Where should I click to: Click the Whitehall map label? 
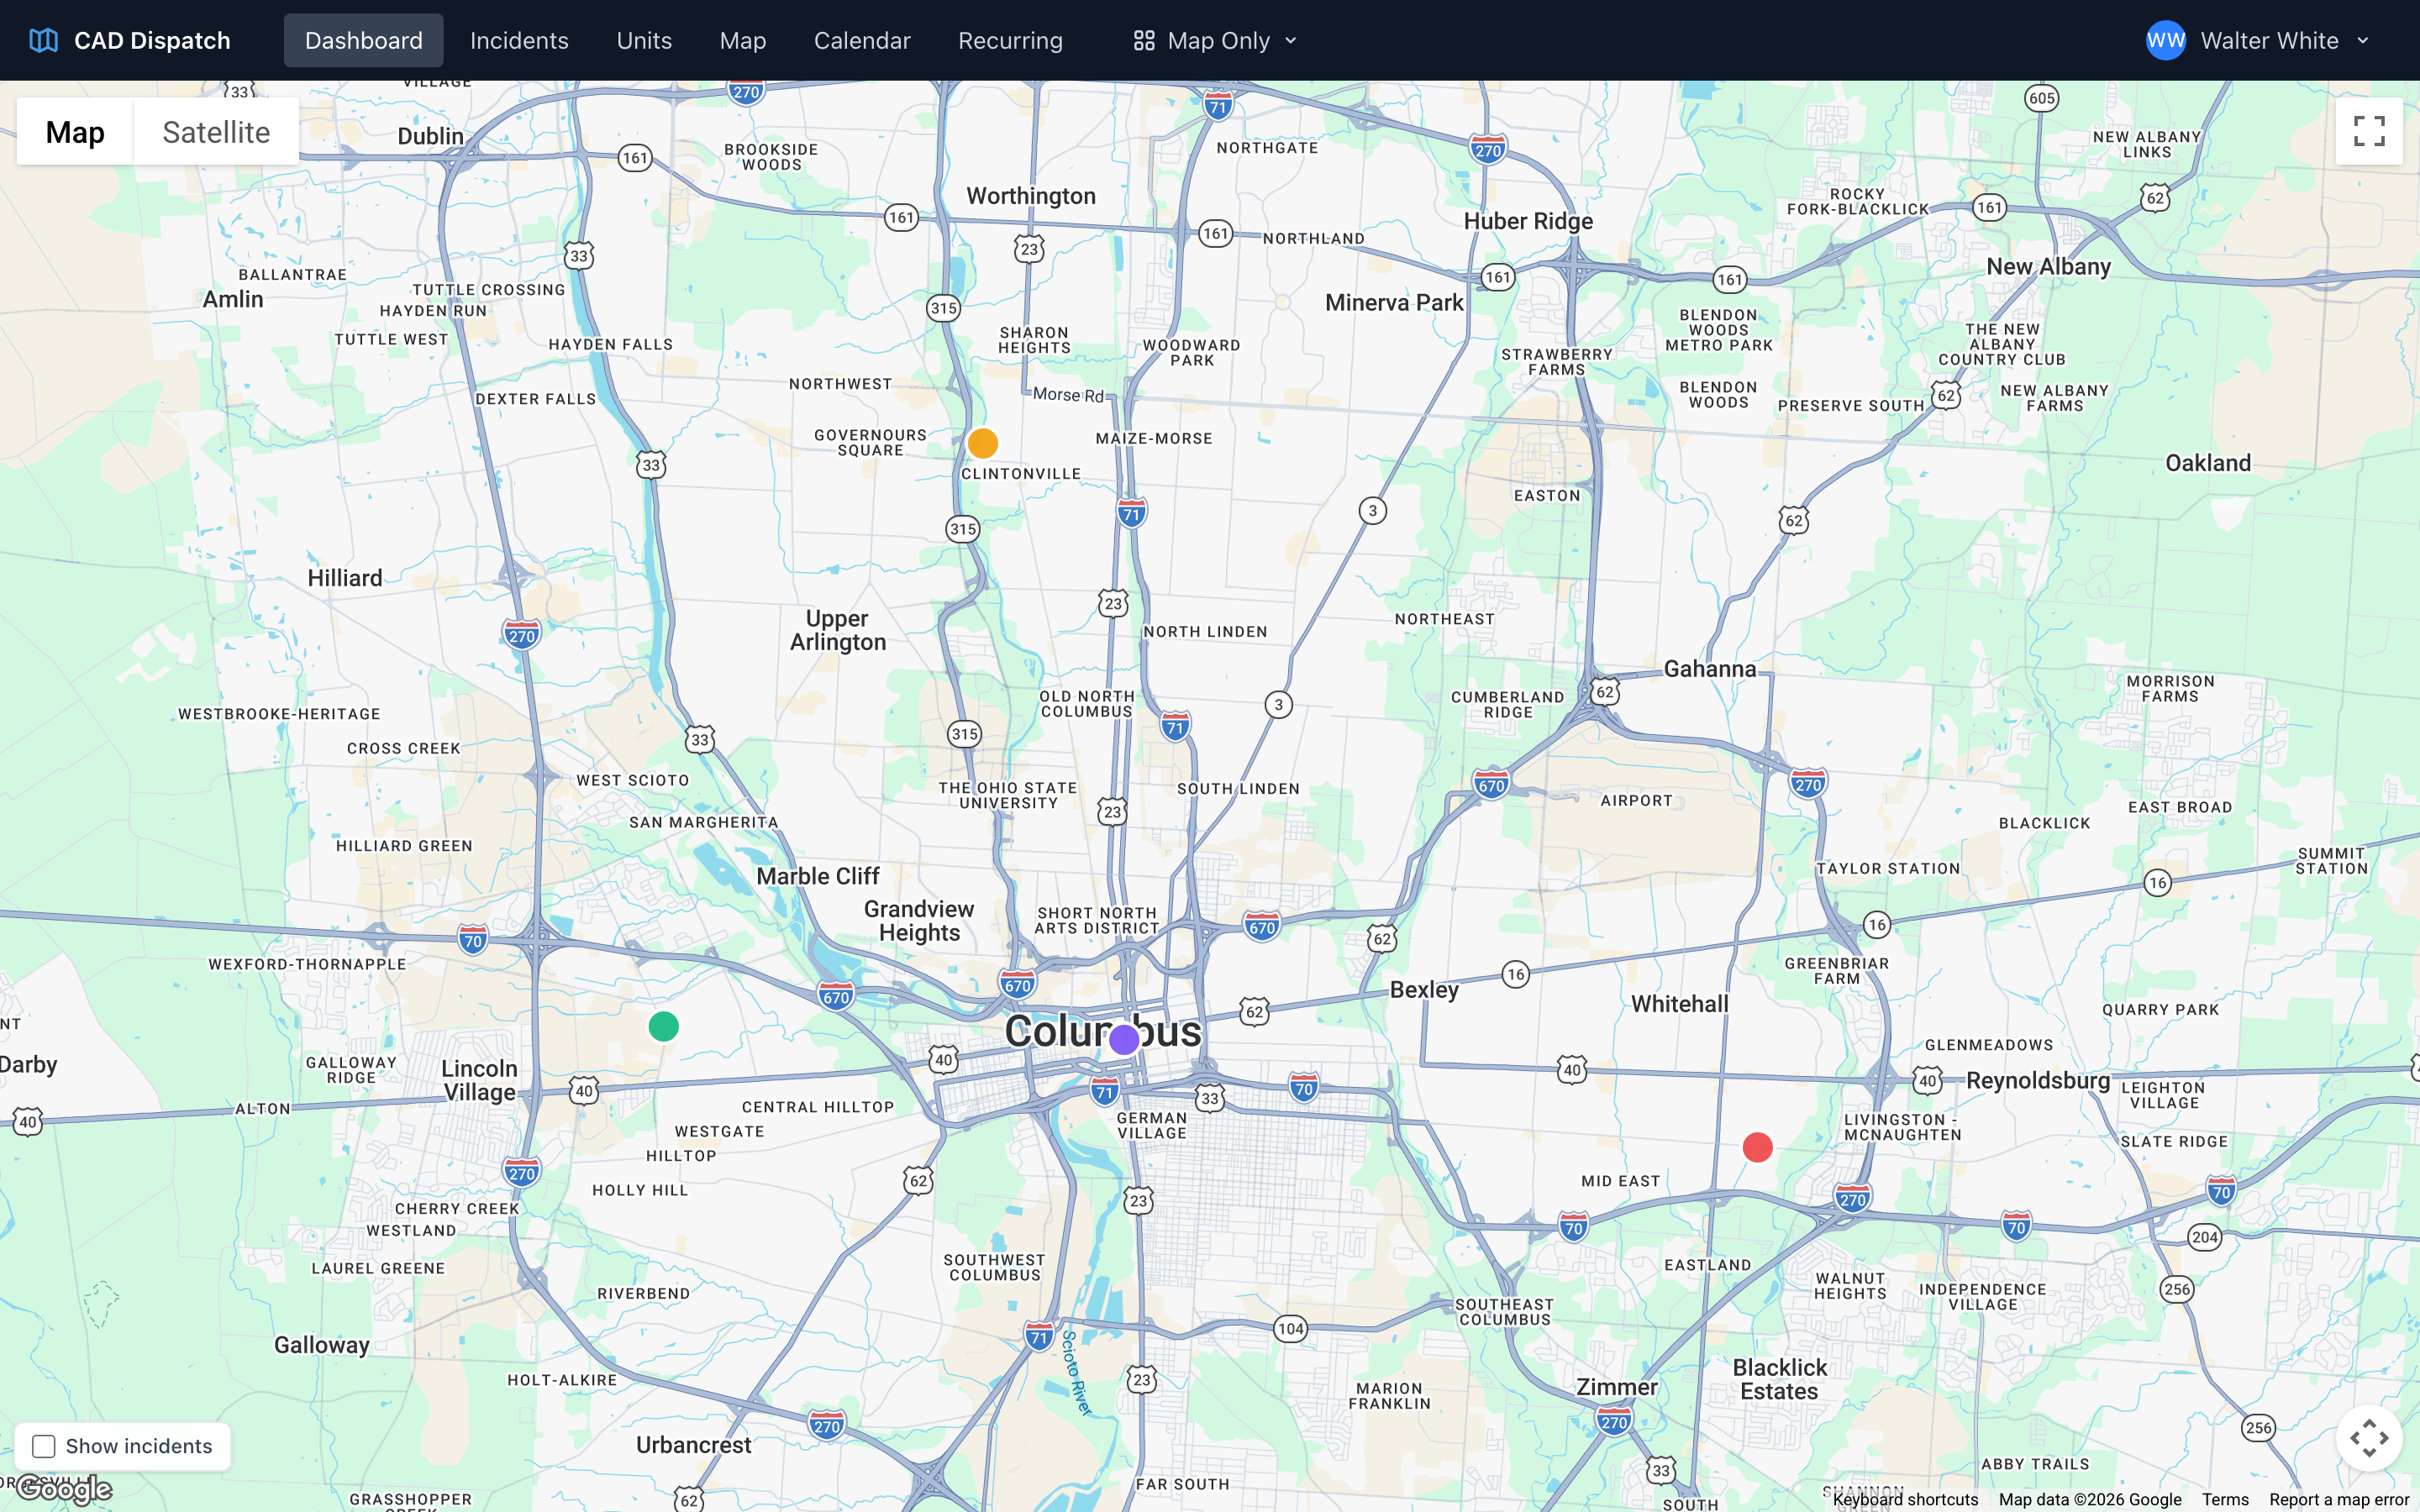pyautogui.click(x=1679, y=1003)
